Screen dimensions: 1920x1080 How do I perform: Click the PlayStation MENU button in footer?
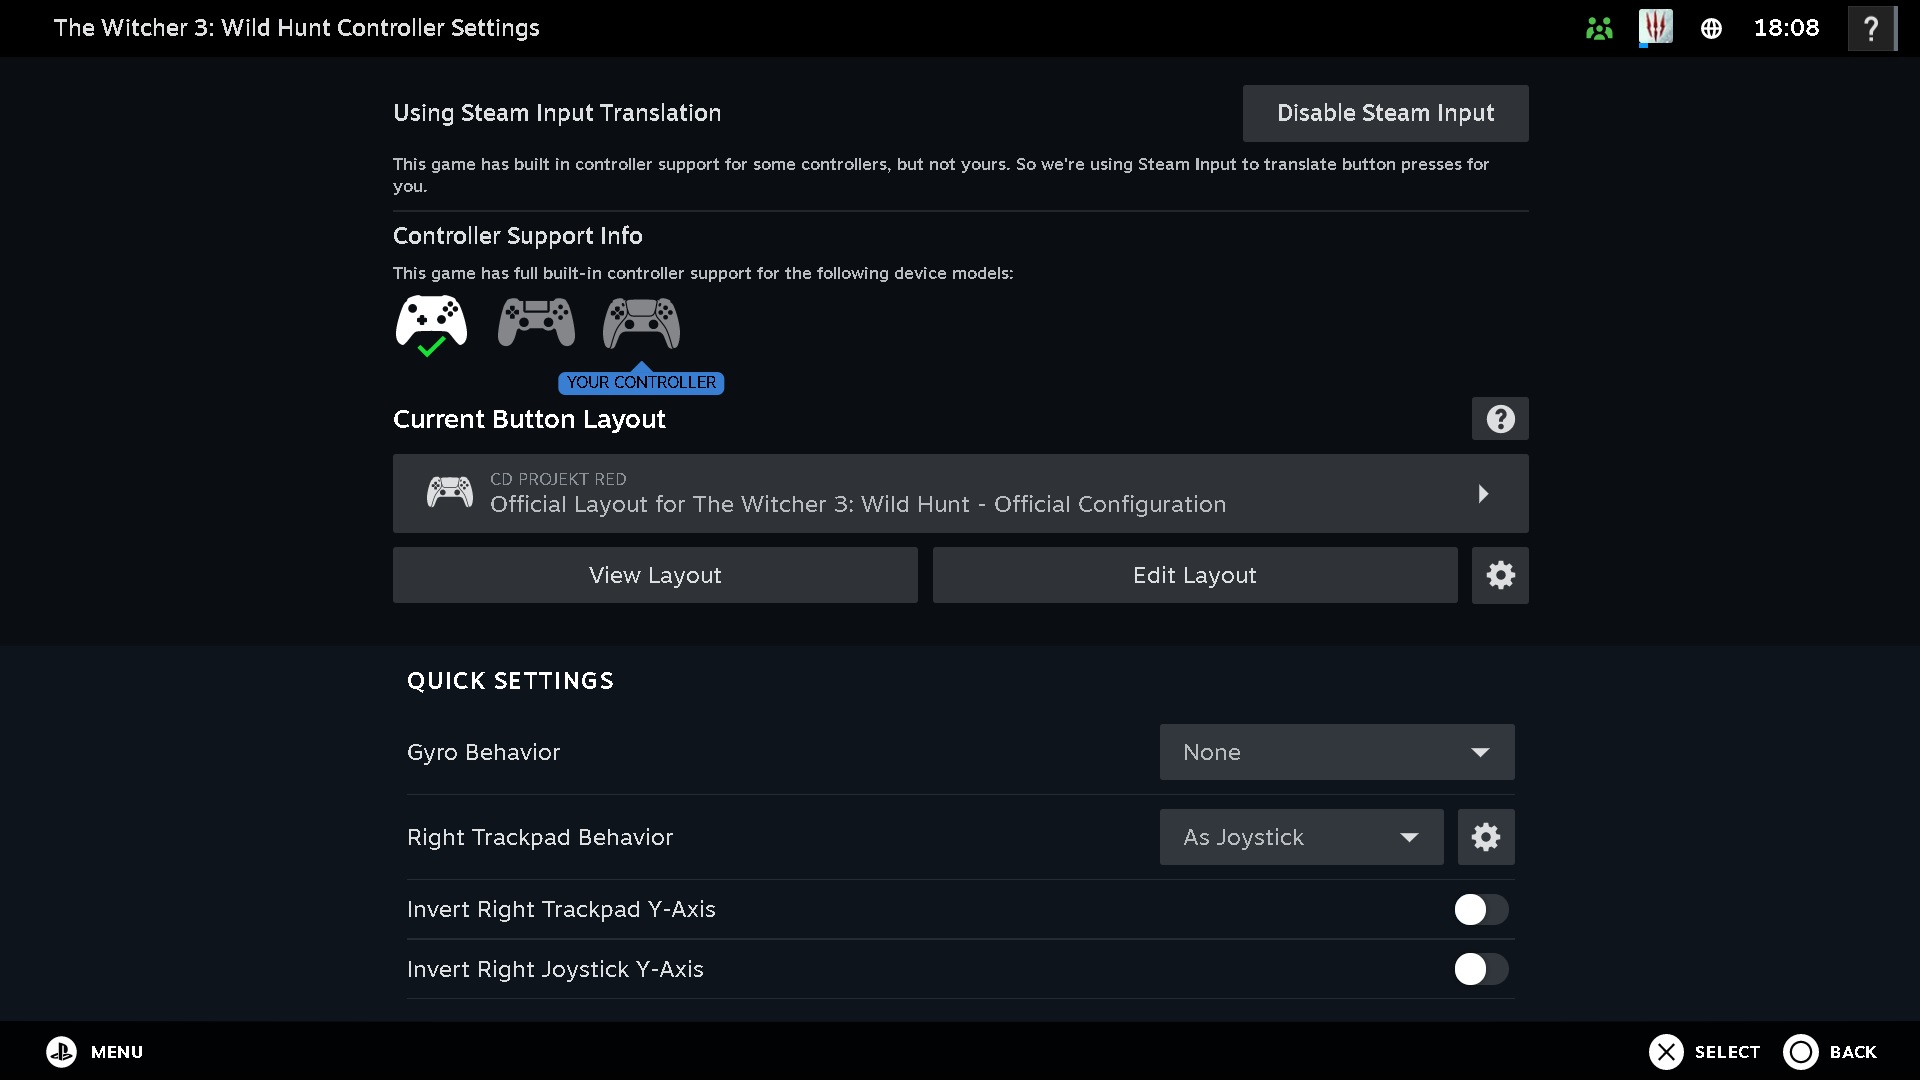pyautogui.click(x=62, y=1052)
